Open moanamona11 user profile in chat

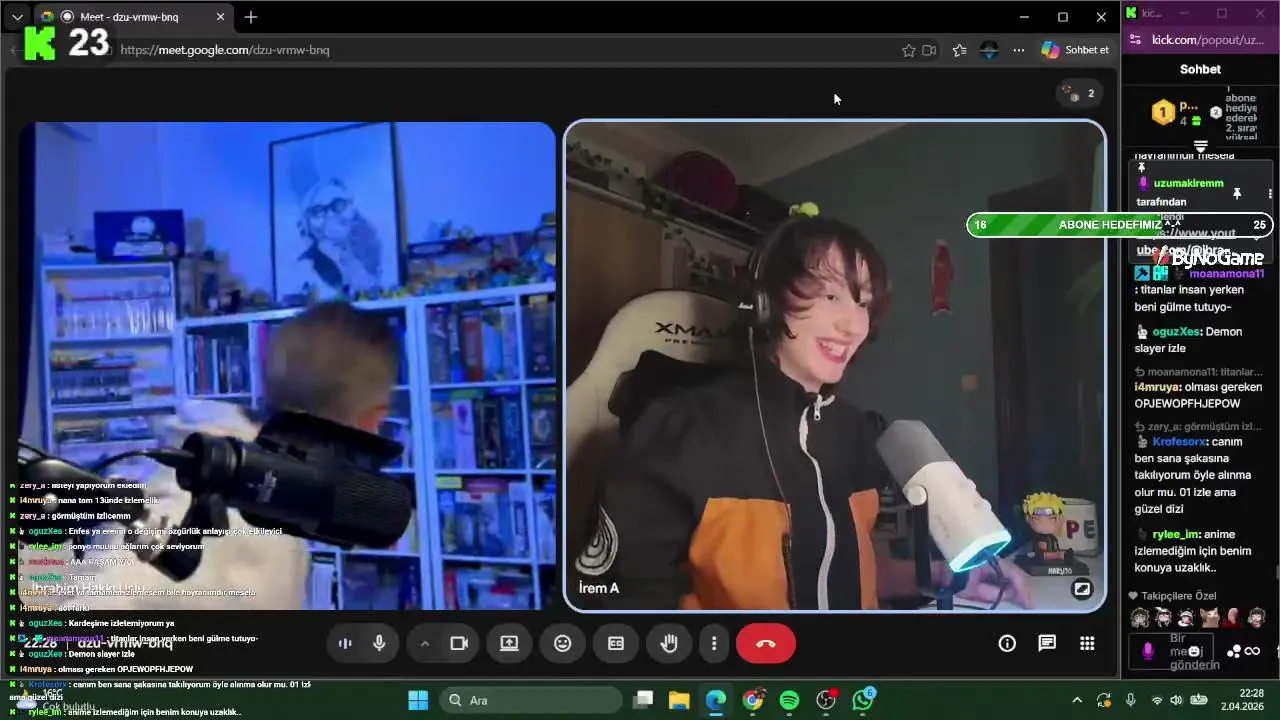(x=1226, y=274)
